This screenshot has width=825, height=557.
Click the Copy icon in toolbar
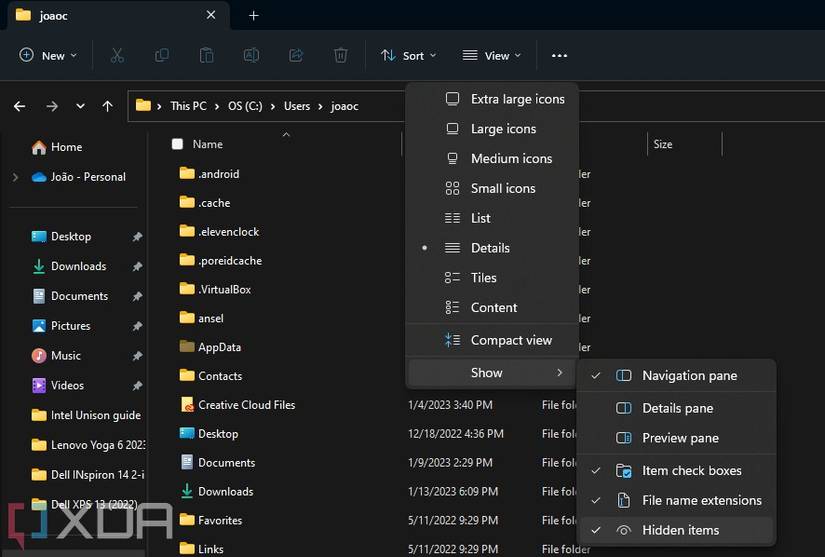pos(162,56)
